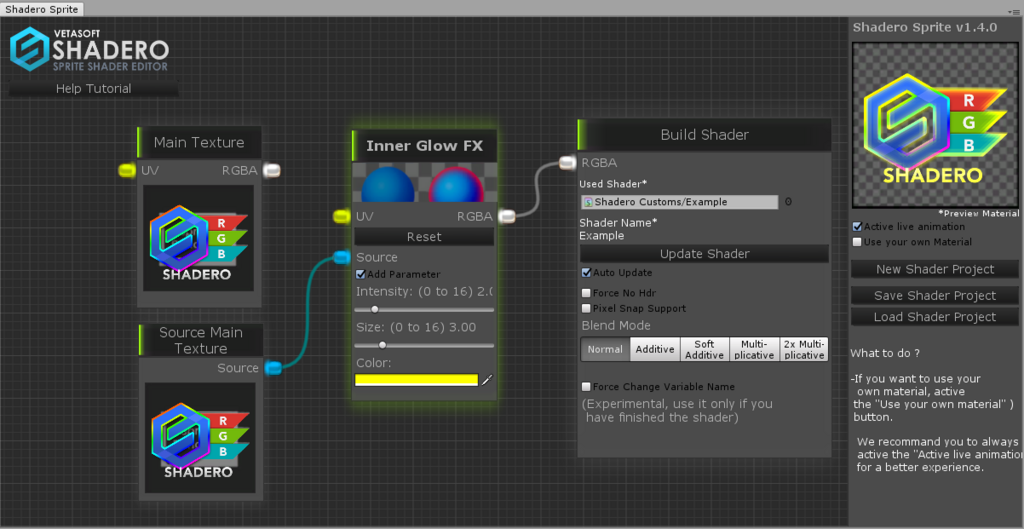Click the Vetasoft Shadero logo
Image resolution: width=1024 pixels, height=529 pixels.
89,48
